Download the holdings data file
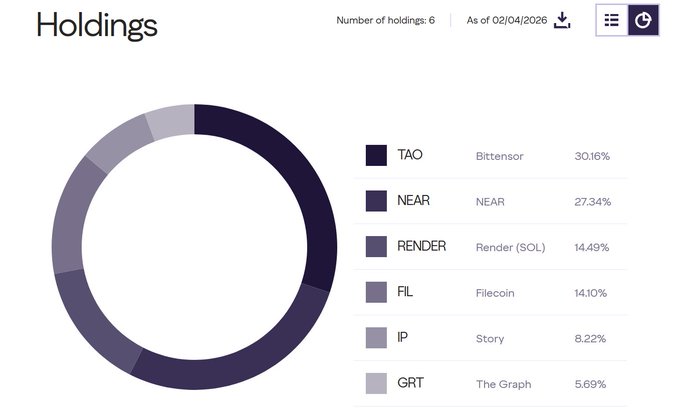 [562, 20]
